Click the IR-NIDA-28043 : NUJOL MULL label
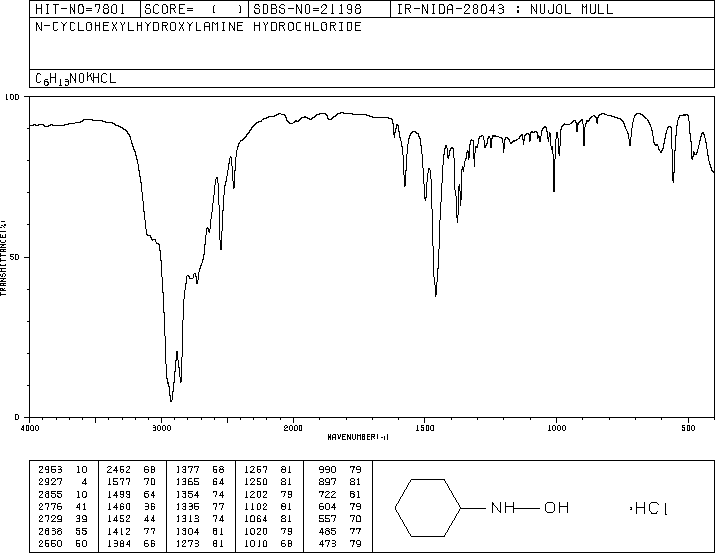The height and width of the screenshot is (553, 715). pos(505,9)
